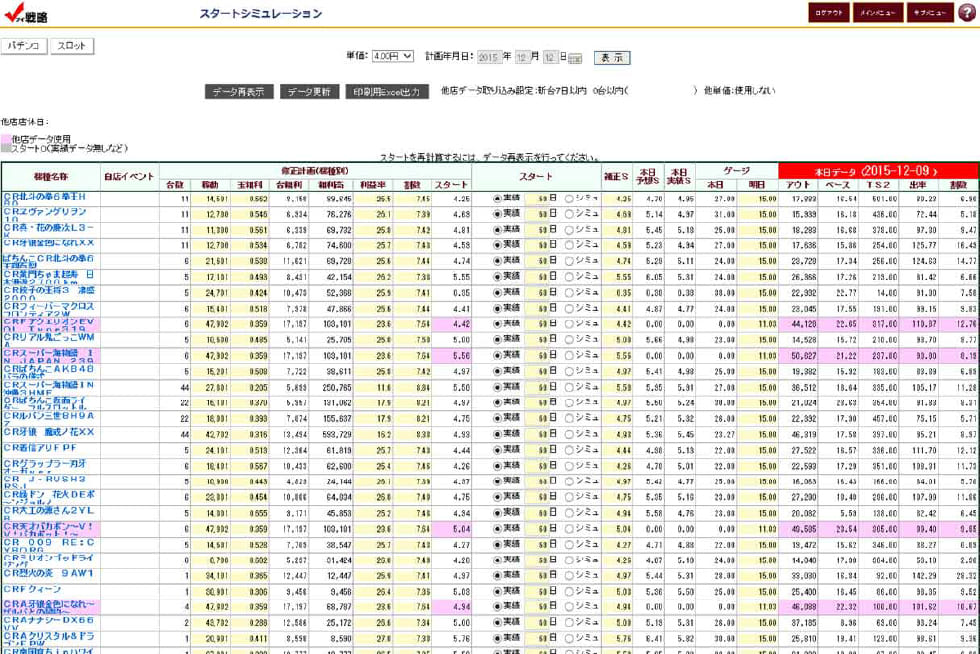
Task: Select シミュ radio for CRヱヴァンゲリヲン row
Action: pyautogui.click(x=570, y=213)
